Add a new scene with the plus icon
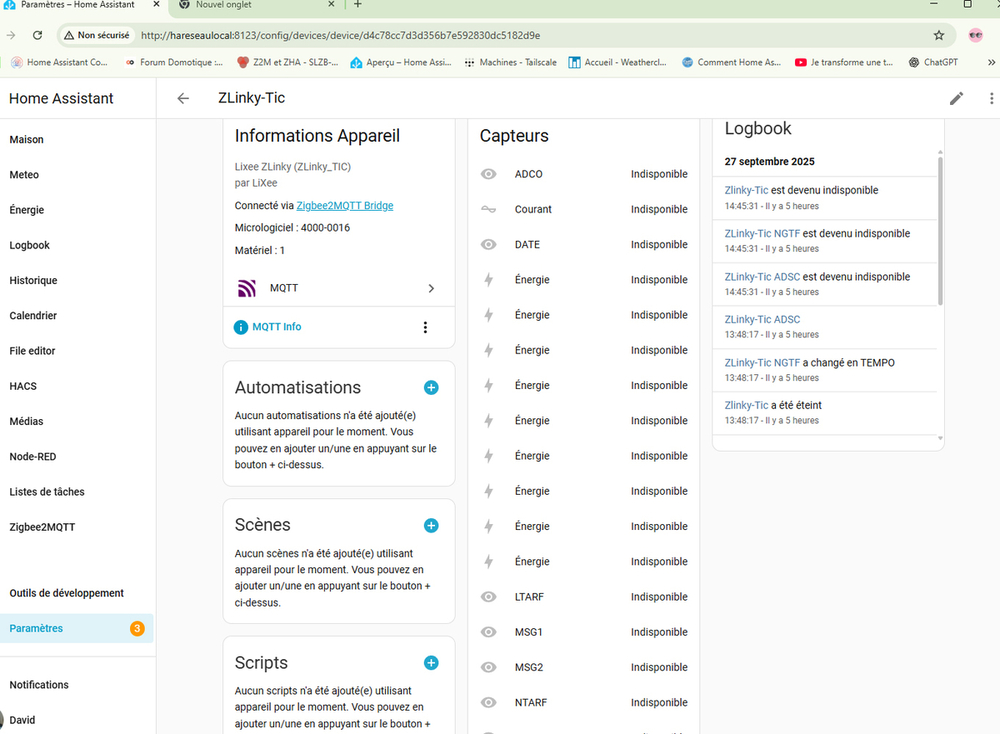The image size is (1000, 734). coord(431,525)
